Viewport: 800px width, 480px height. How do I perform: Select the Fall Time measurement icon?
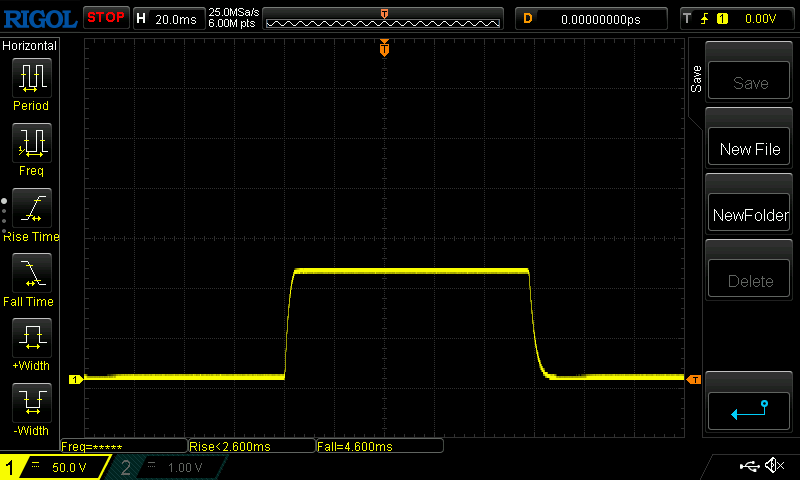[x=32, y=272]
